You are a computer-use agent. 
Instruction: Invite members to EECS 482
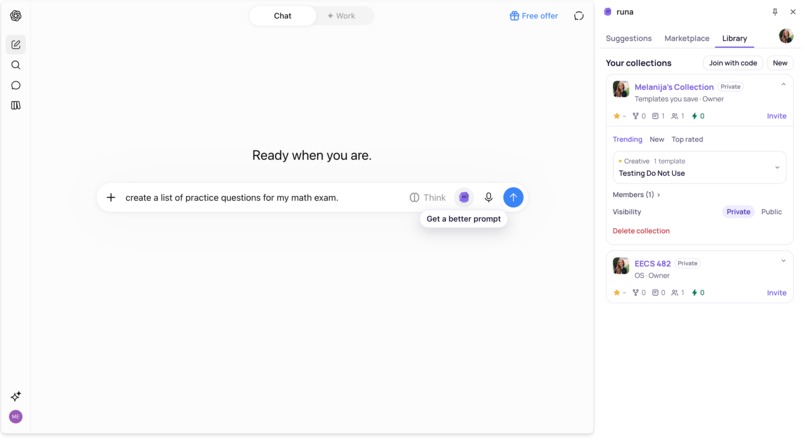(776, 293)
